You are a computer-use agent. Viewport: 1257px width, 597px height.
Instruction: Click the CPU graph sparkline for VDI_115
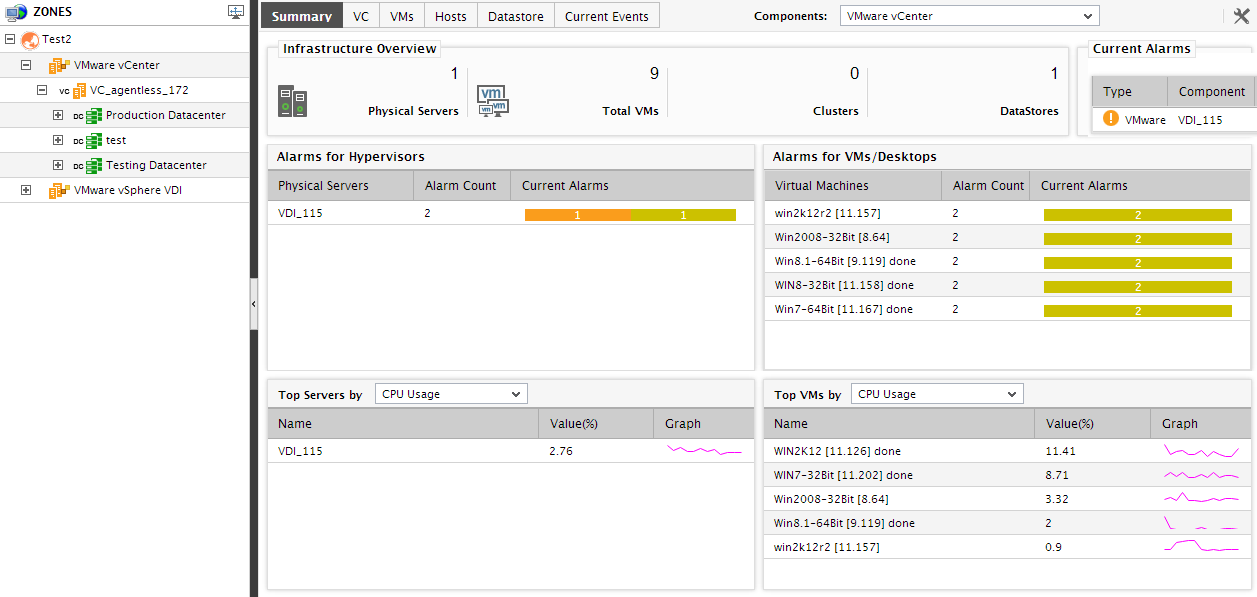point(705,451)
